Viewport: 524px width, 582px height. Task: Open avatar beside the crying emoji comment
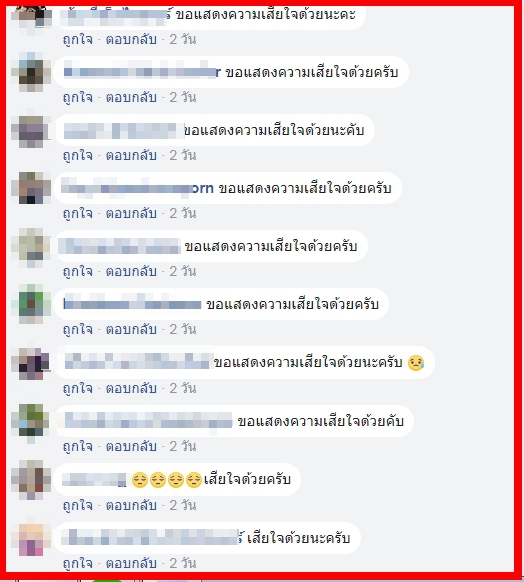tap(31, 363)
